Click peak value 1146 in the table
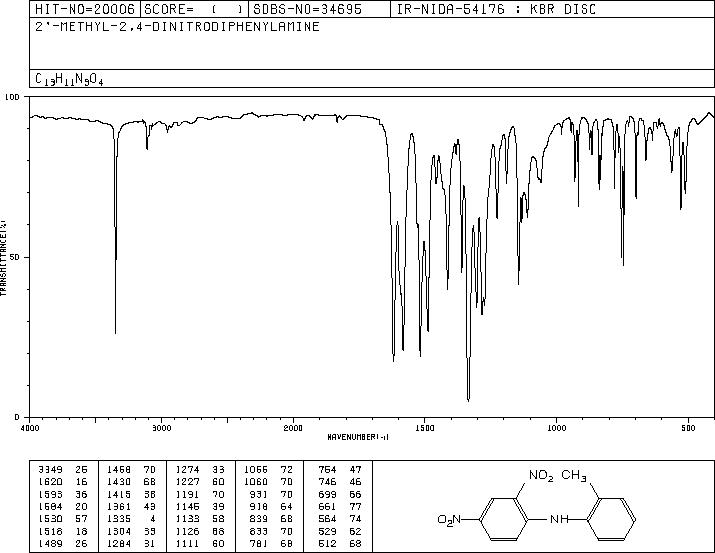The height and width of the screenshot is (553, 715). 187,506
